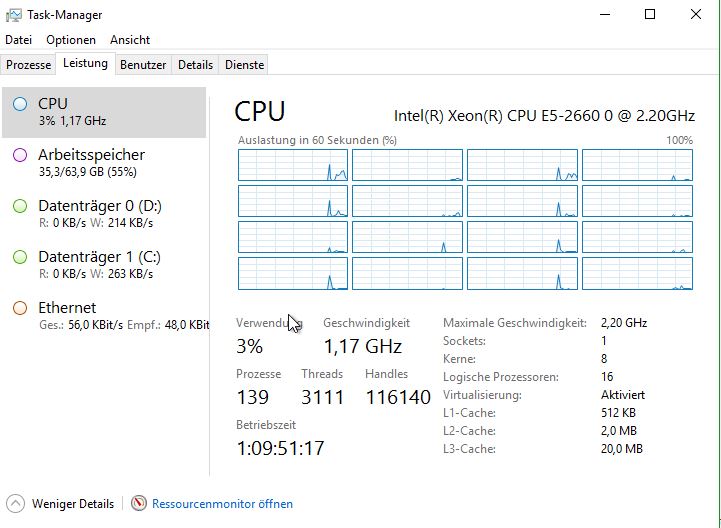The height and width of the screenshot is (528, 721).
Task: Select the Ethernet performance entry
Action: (x=104, y=316)
